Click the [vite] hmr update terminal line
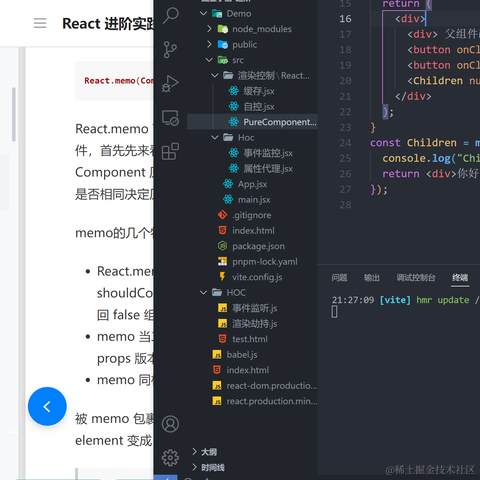480x480 pixels. tap(405, 300)
